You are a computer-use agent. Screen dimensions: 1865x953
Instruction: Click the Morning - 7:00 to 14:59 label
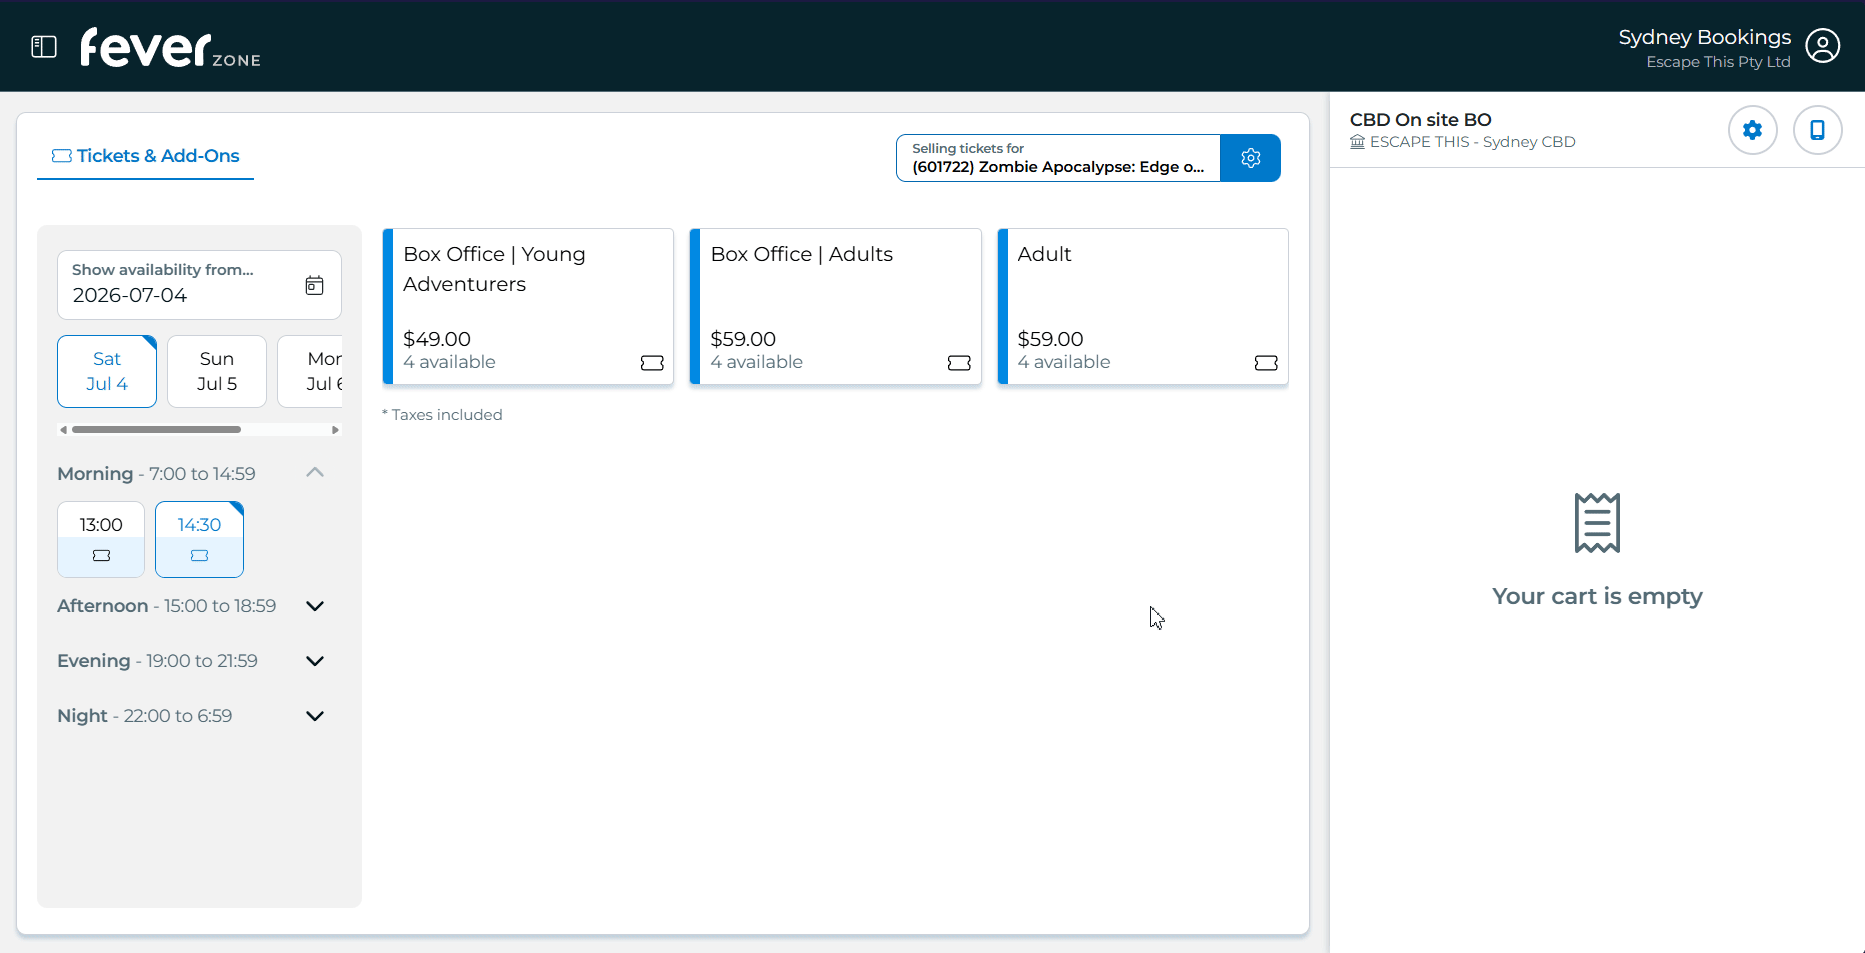pos(156,474)
